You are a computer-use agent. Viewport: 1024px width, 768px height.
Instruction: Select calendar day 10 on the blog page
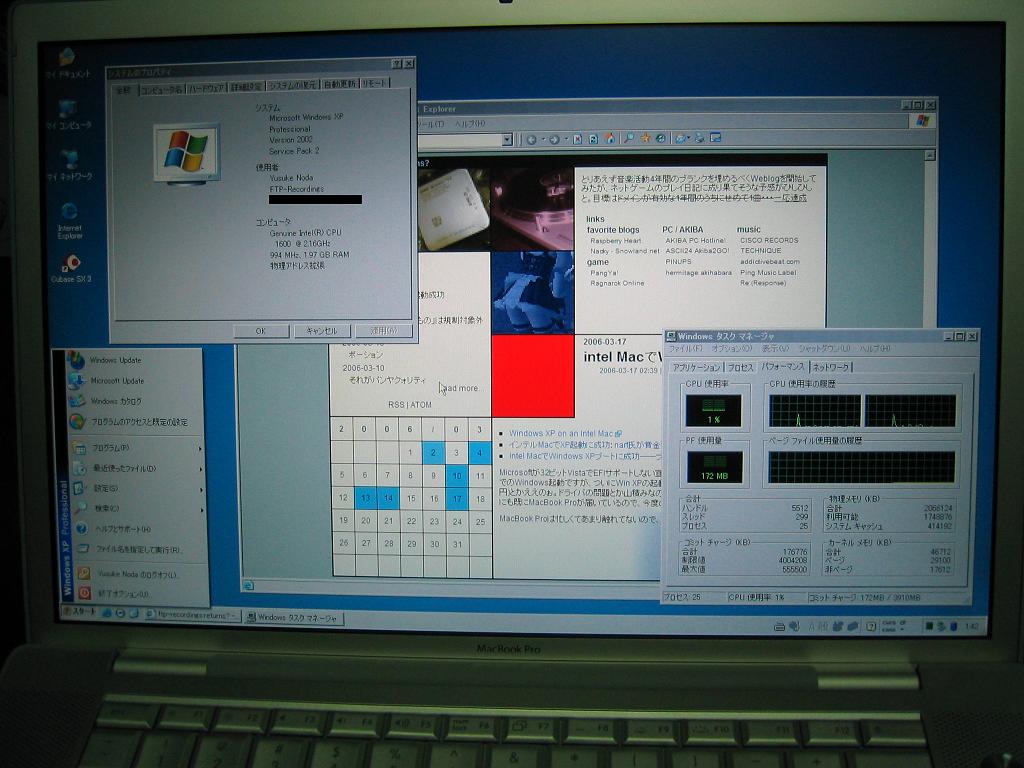[x=456, y=476]
